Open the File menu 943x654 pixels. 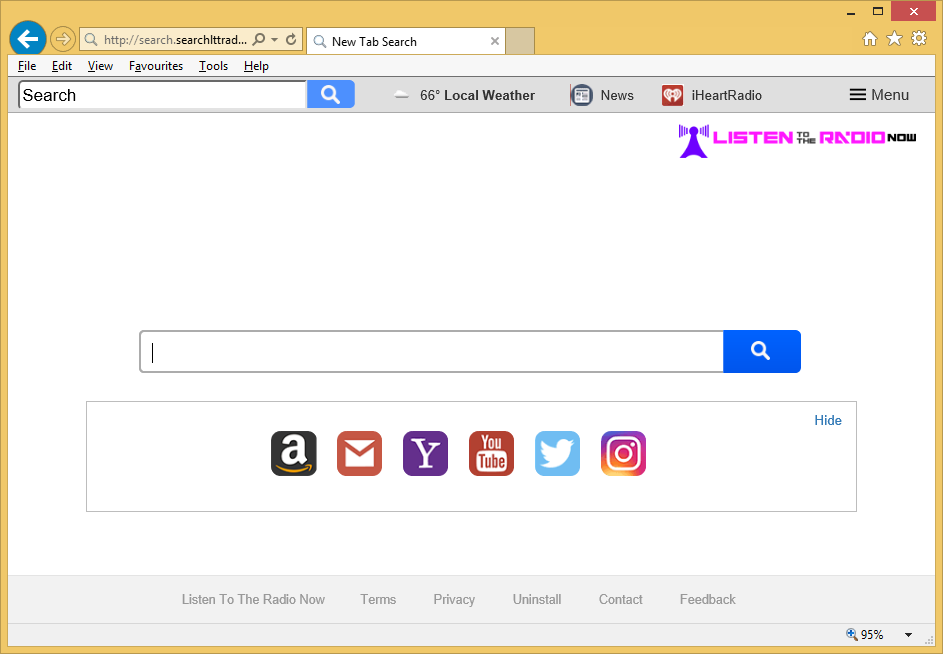click(x=27, y=66)
